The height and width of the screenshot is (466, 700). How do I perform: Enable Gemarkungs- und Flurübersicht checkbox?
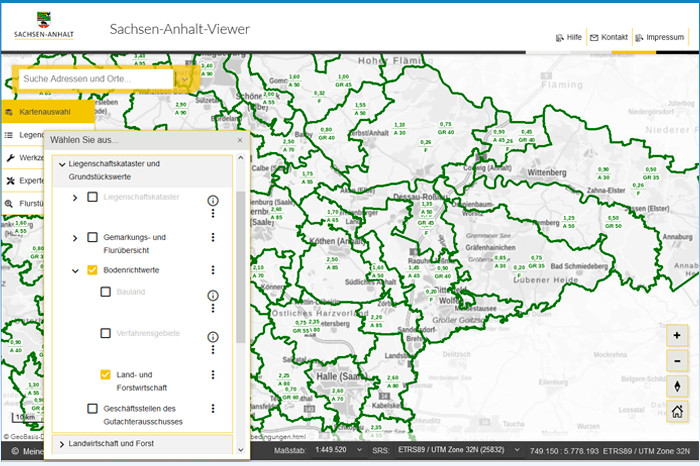coord(92,237)
